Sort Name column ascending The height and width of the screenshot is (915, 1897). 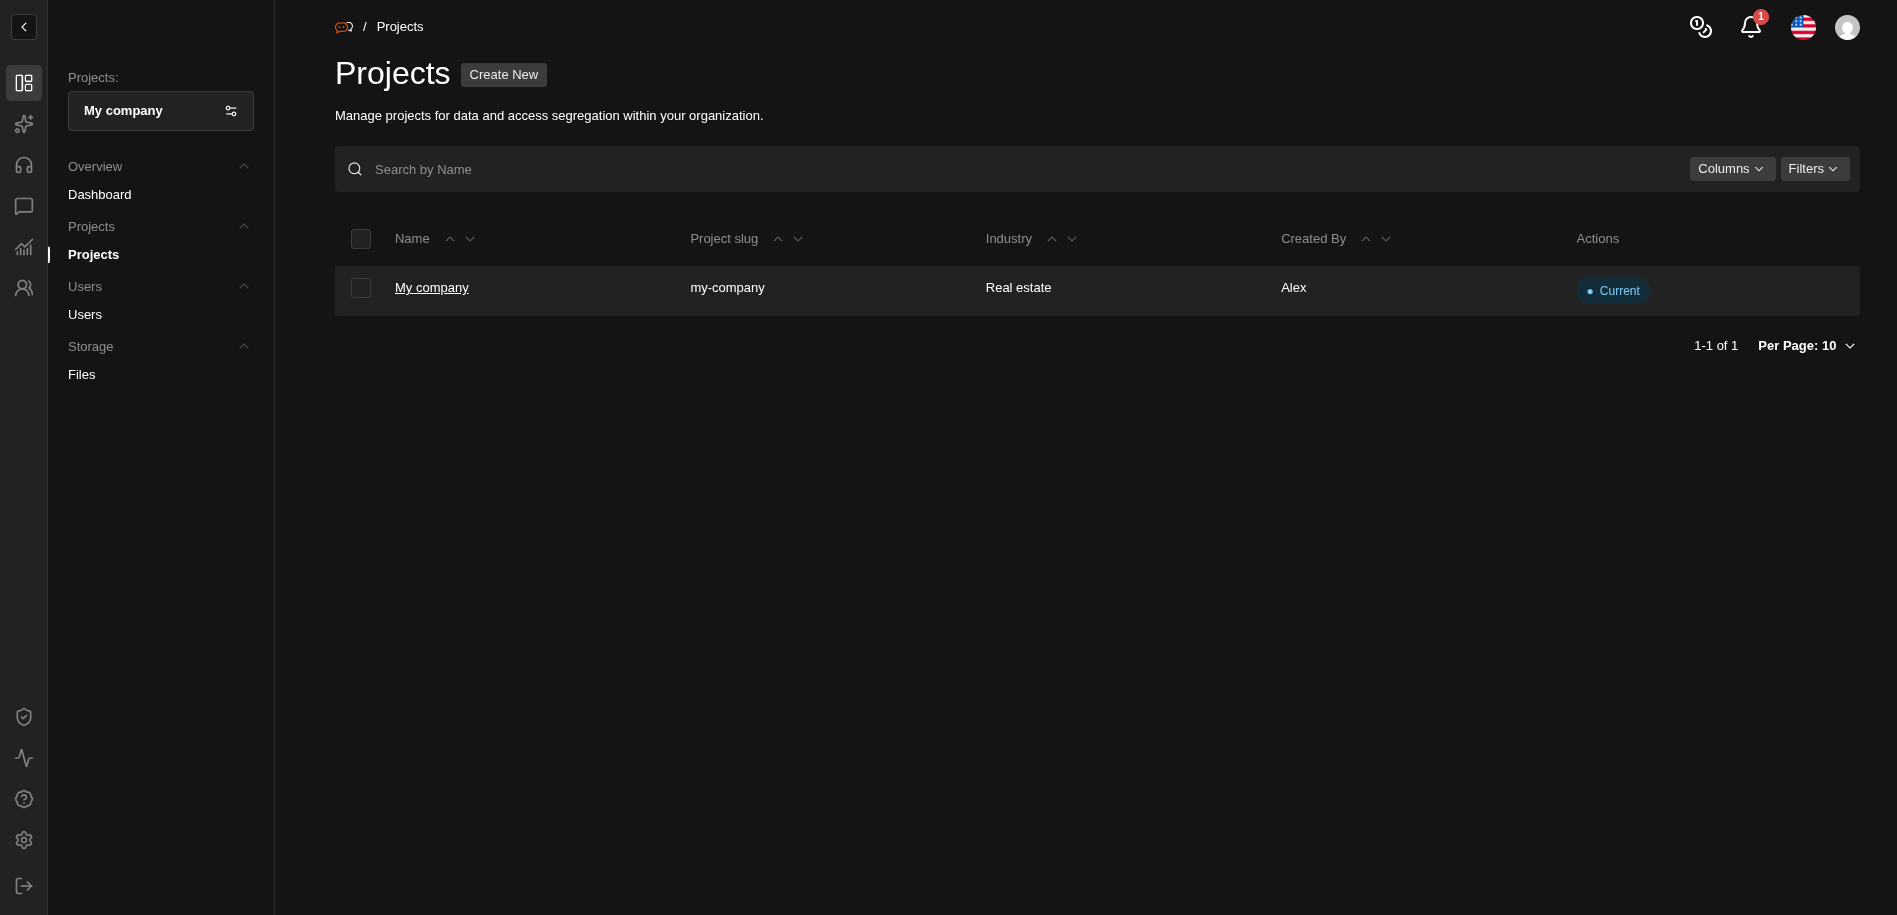click(450, 239)
